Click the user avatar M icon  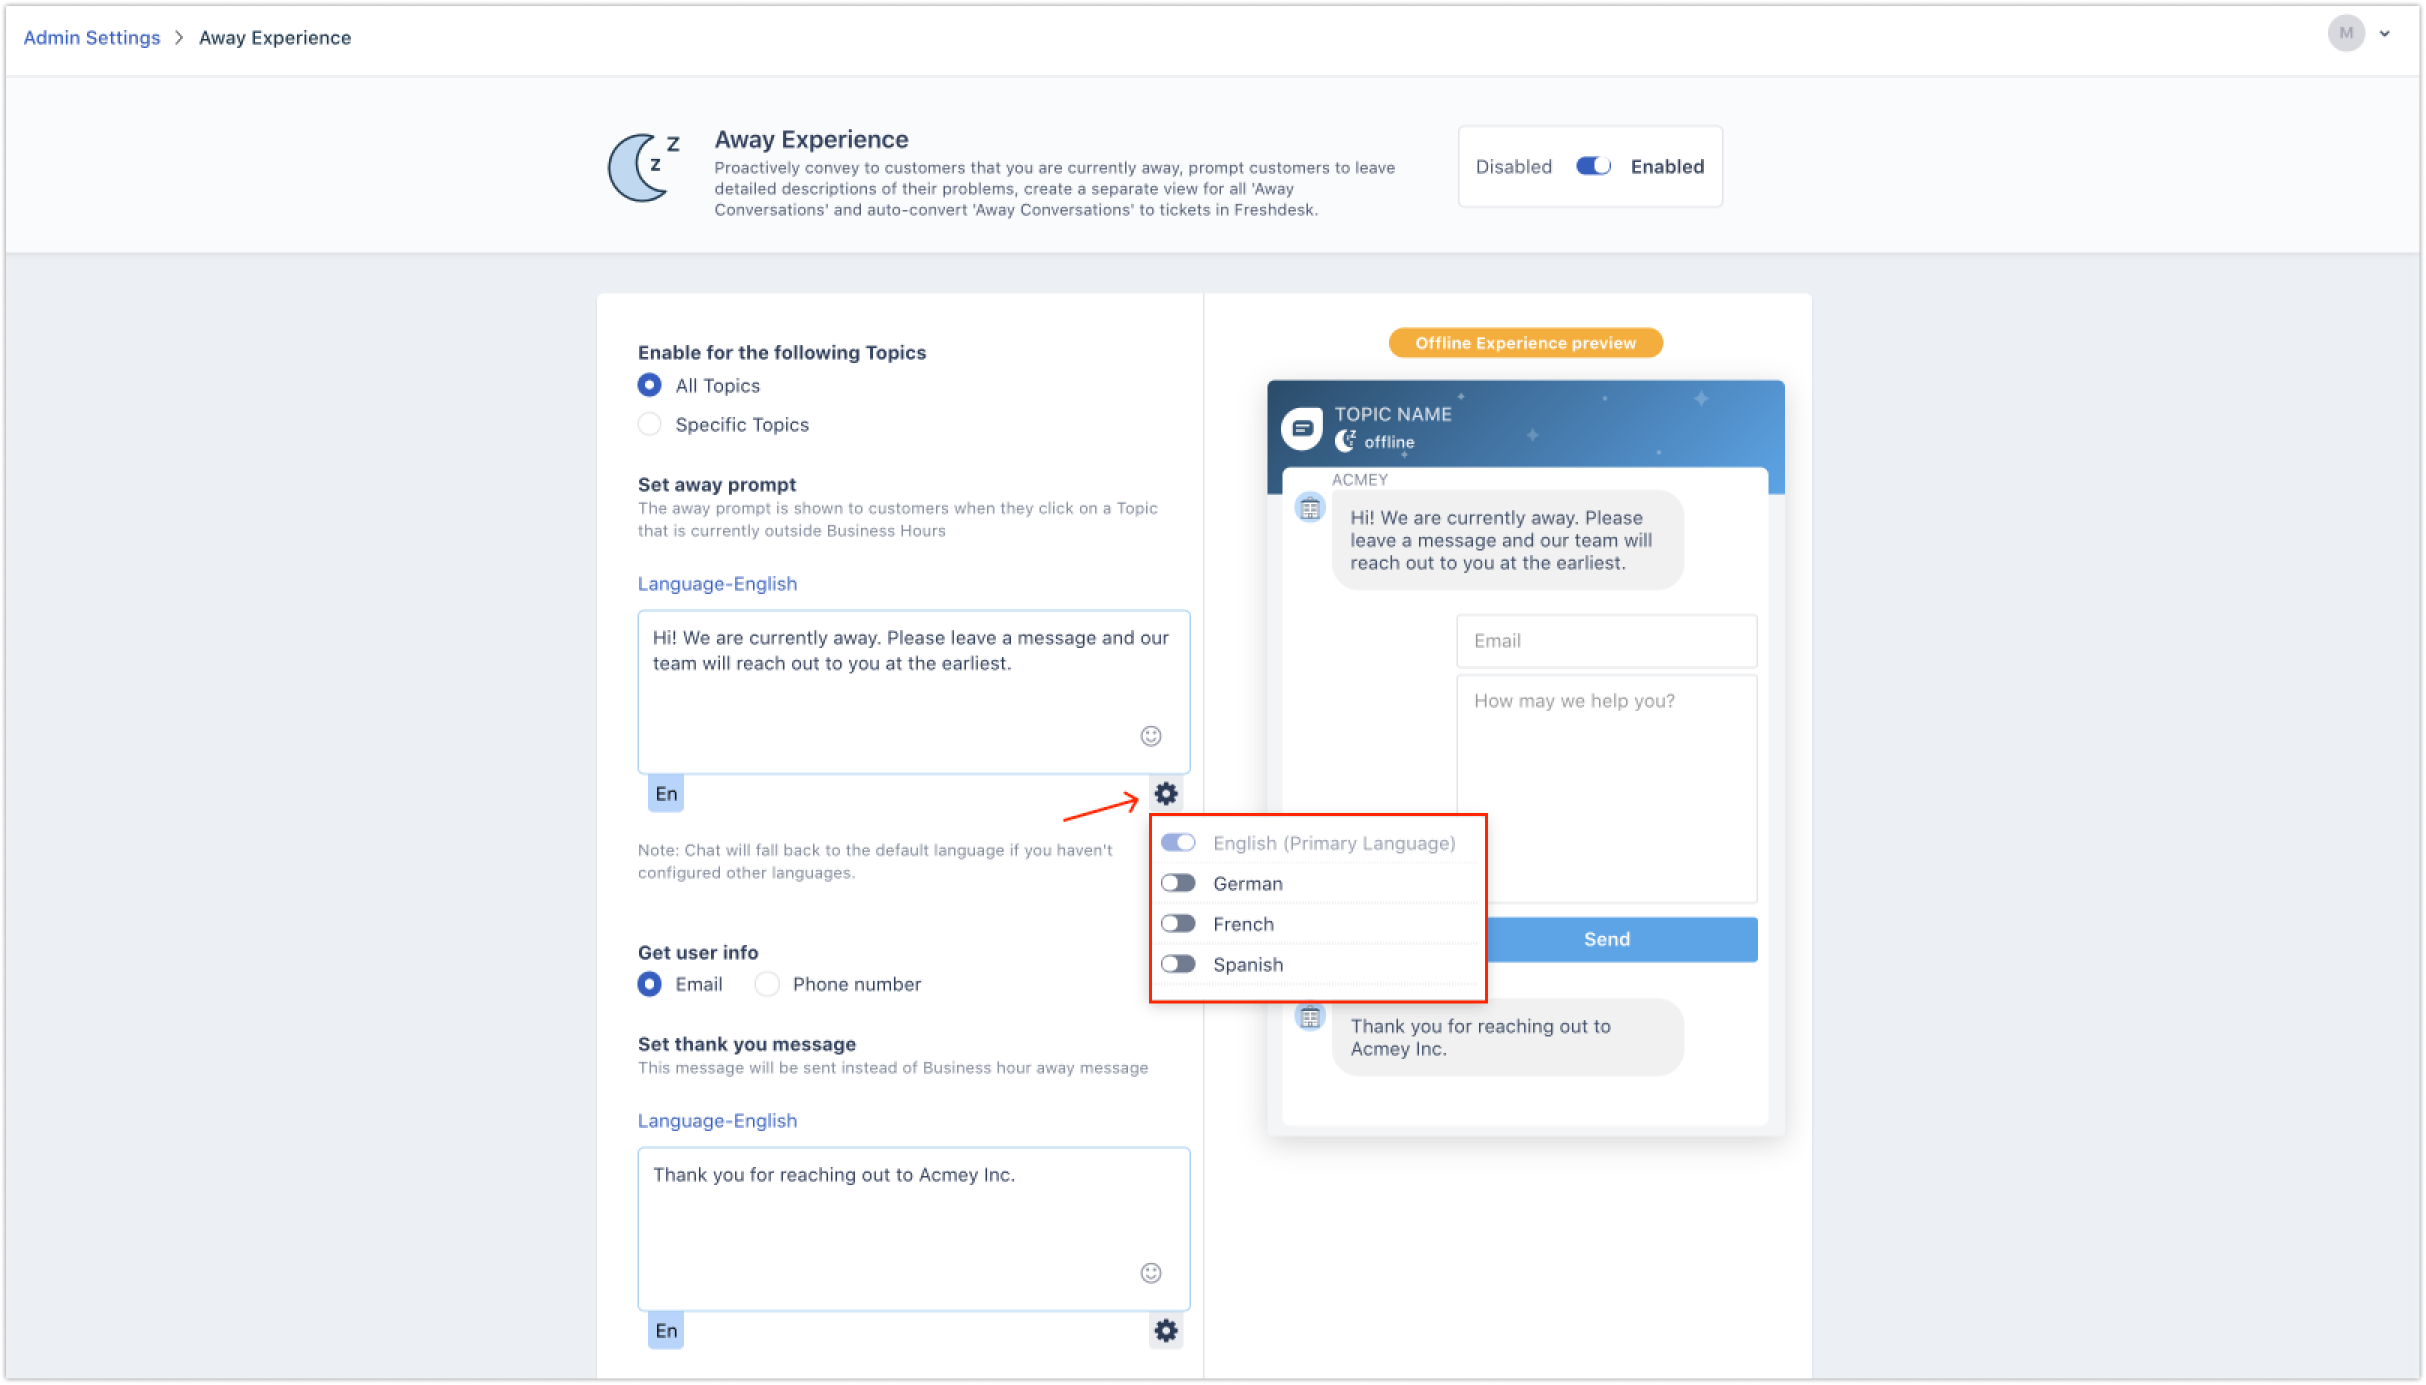click(2345, 34)
